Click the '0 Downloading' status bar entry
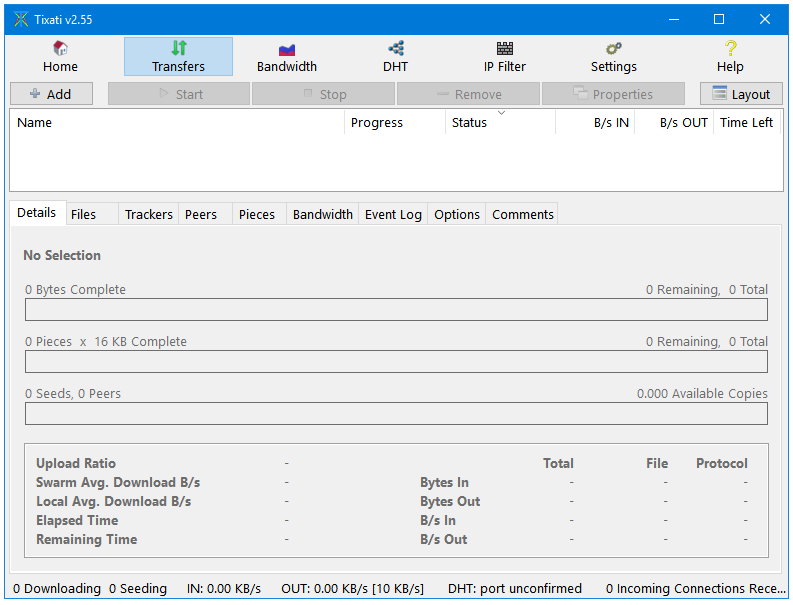 [x=57, y=588]
